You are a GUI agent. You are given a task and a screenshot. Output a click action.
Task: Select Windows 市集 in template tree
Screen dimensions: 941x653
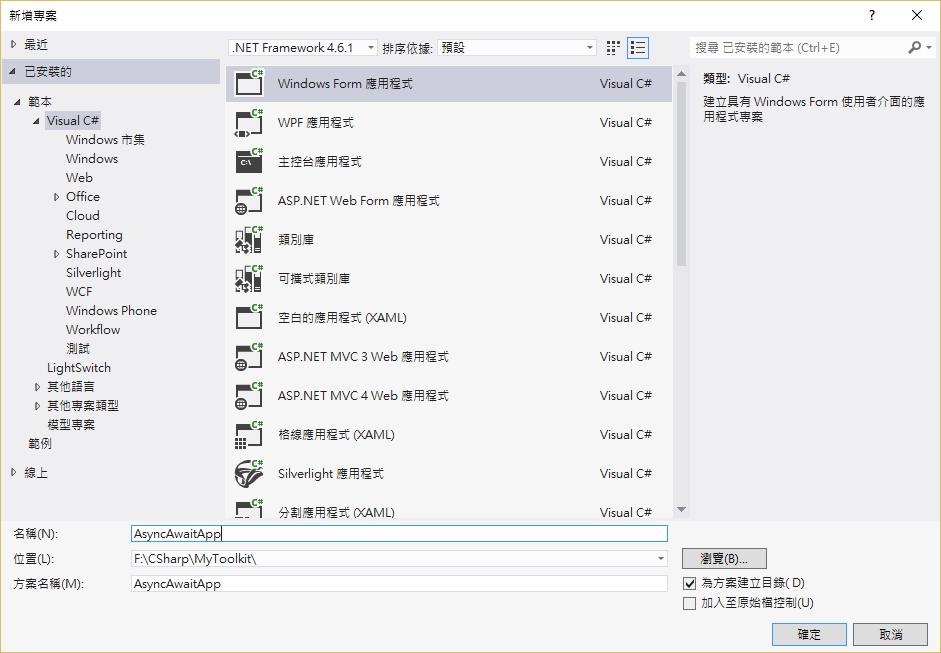pos(105,140)
